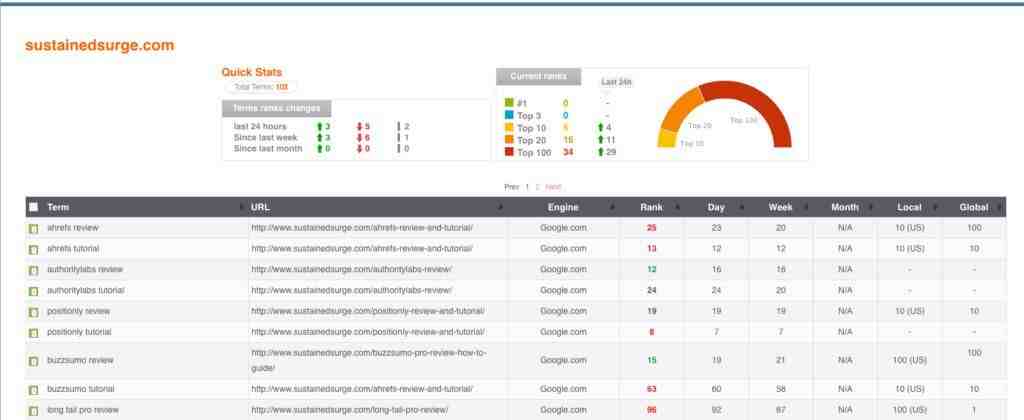1024x420 pixels.
Task: Click the 'long tail pro review' term
Action: click(x=83, y=410)
